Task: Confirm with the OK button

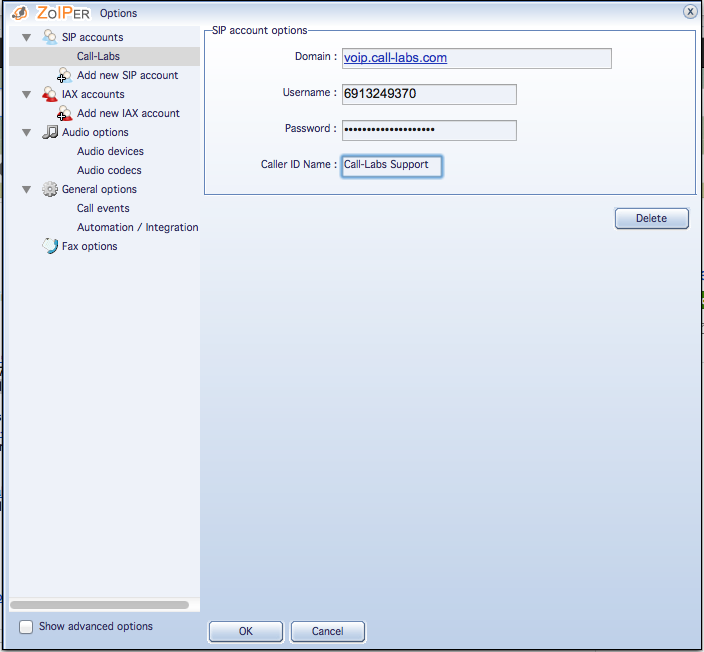Action: 246,631
